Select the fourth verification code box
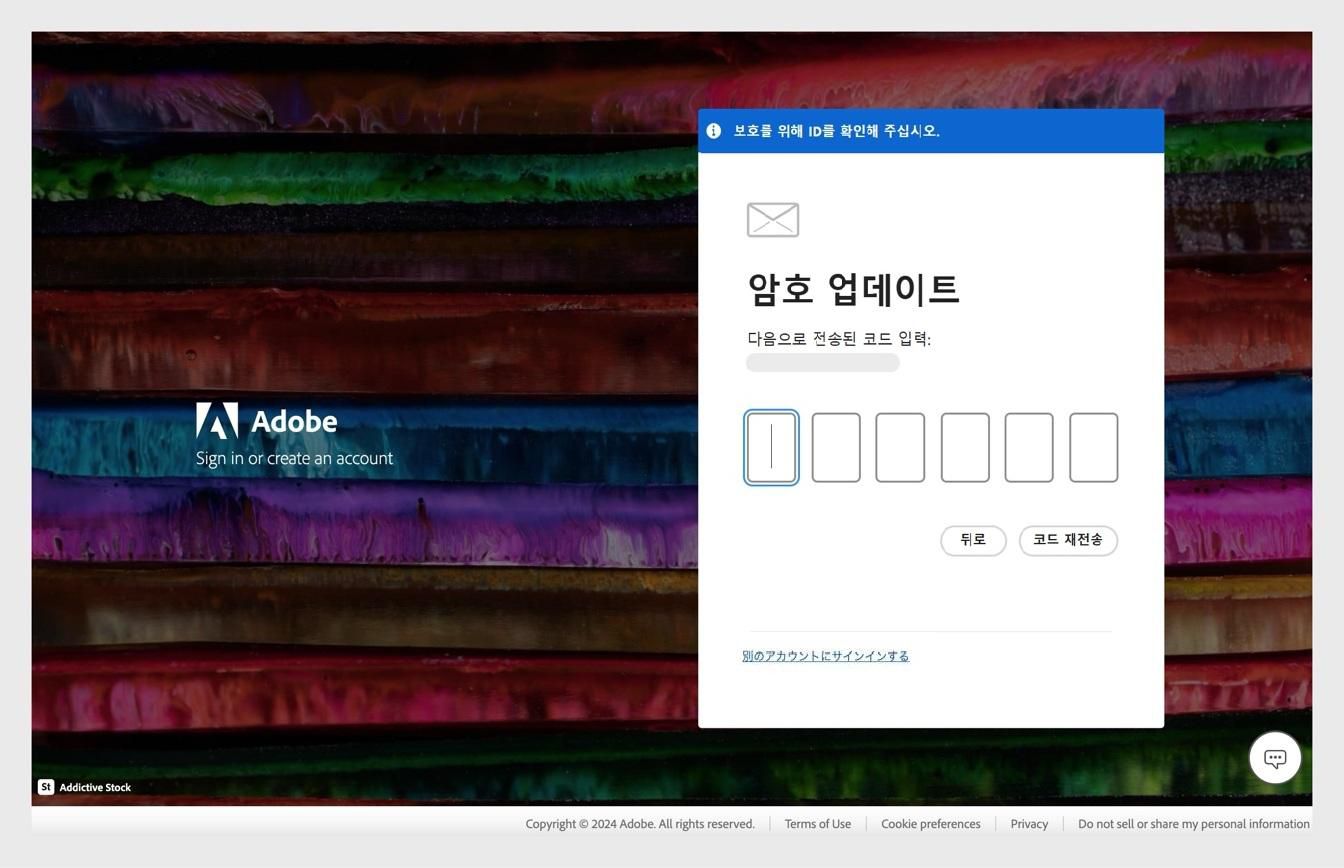 click(963, 447)
